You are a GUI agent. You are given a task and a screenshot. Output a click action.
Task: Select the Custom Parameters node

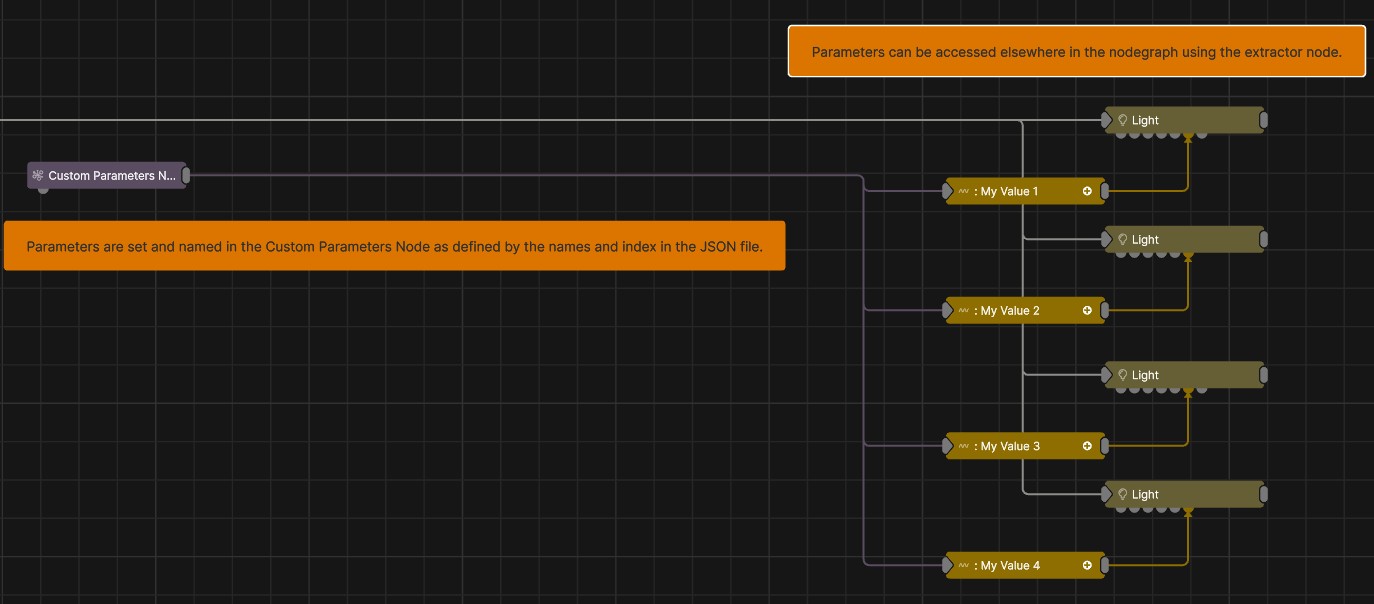point(106,176)
